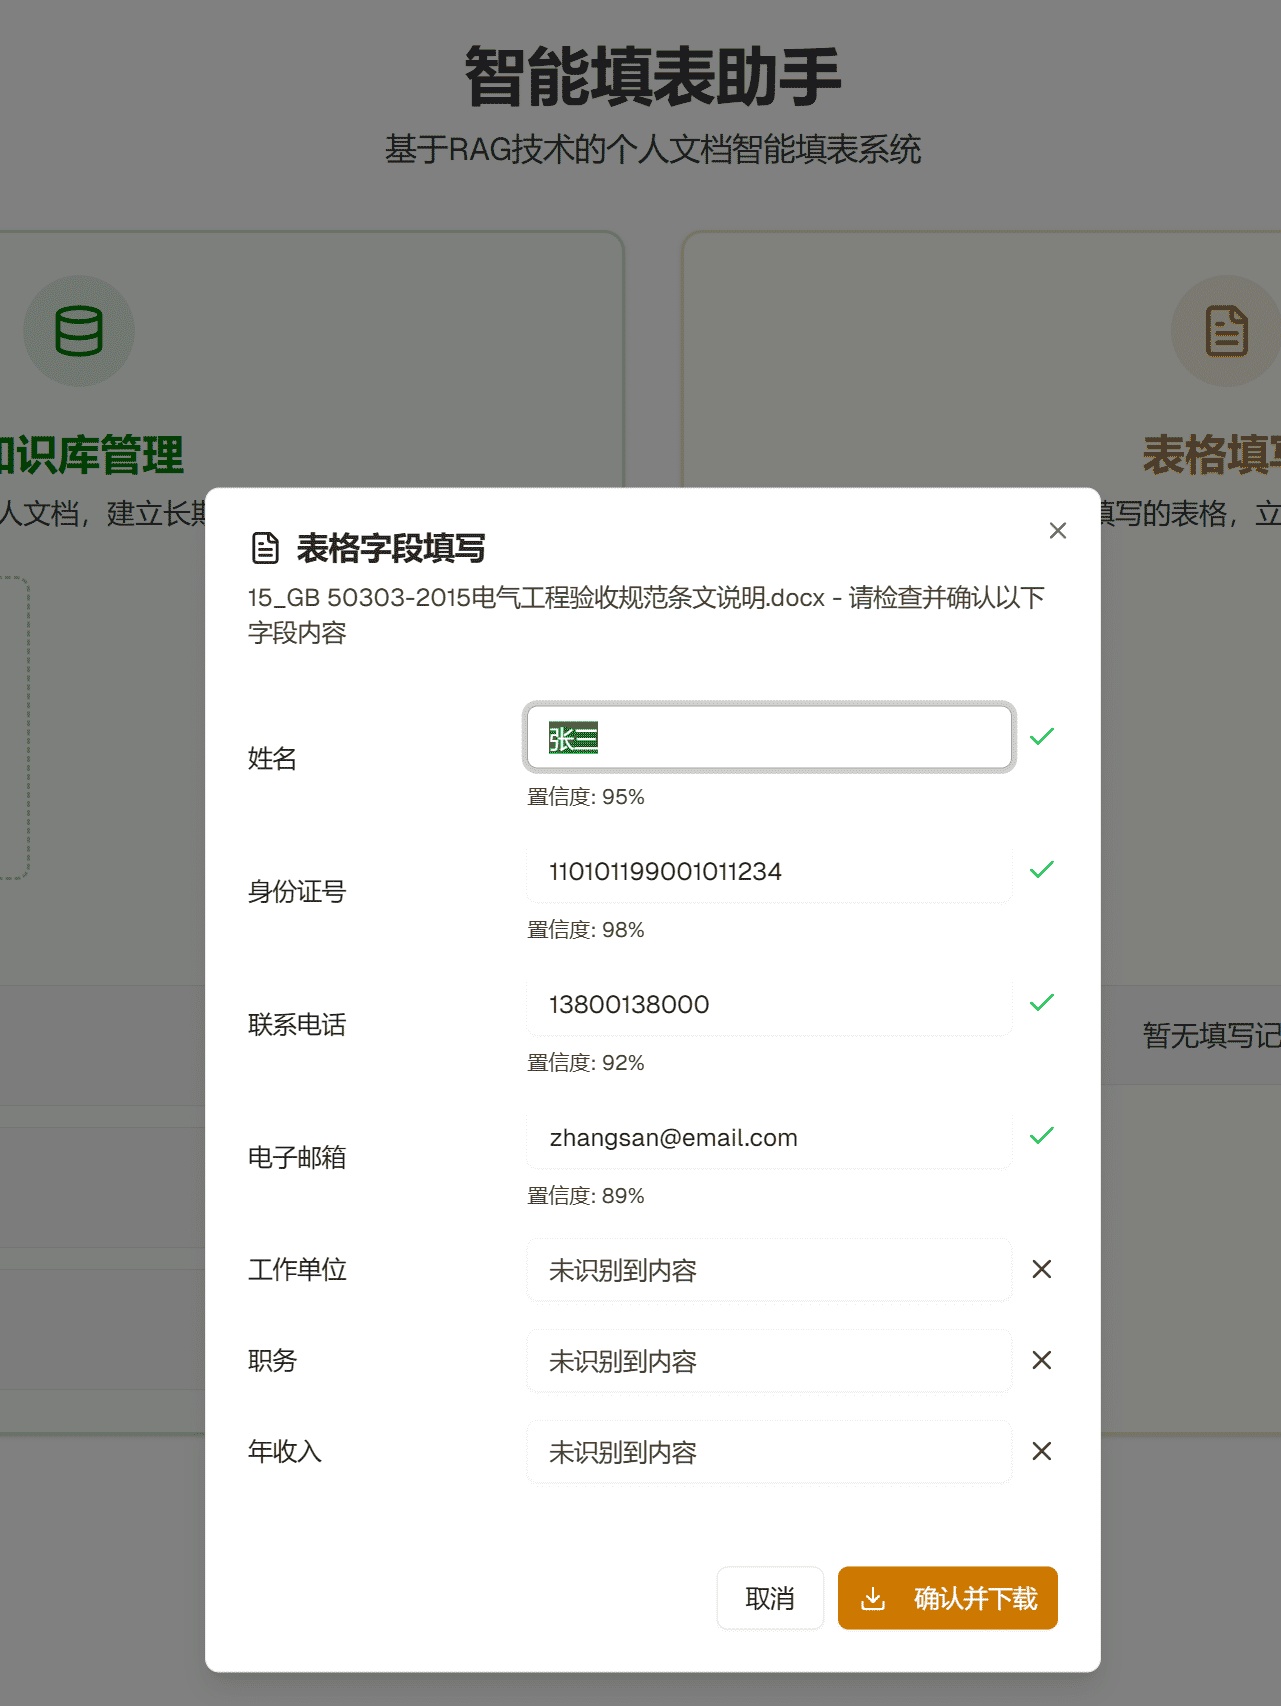Click the document icon above 表格填写 card

[x=1226, y=331]
